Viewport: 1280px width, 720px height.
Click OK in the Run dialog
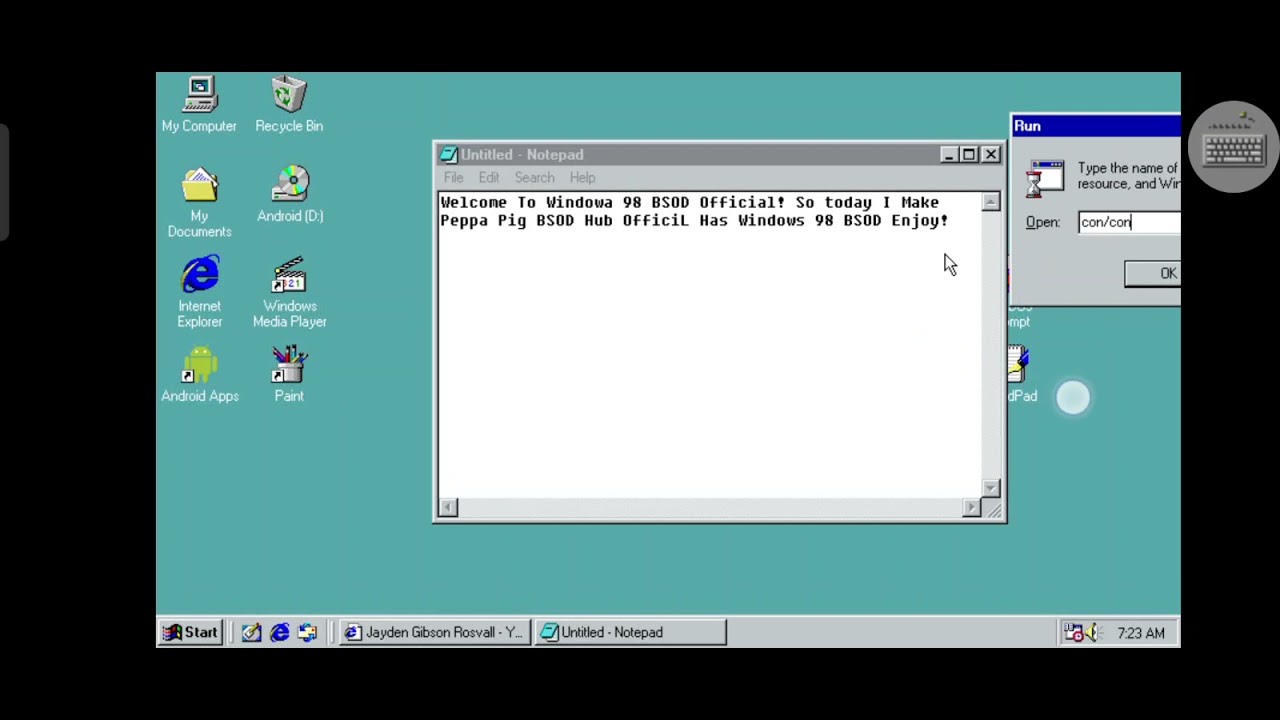click(x=1153, y=273)
